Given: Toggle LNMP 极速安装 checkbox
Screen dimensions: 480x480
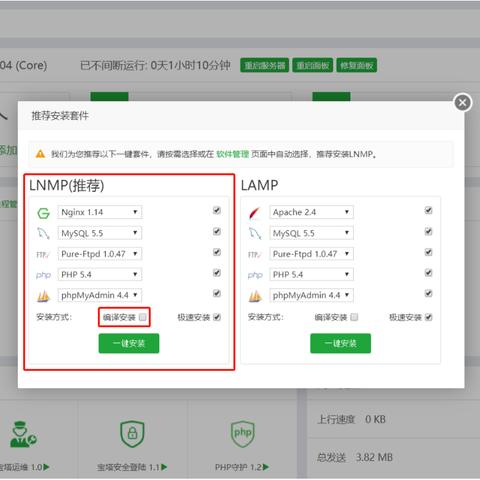Looking at the screenshot, I should click(x=217, y=317).
